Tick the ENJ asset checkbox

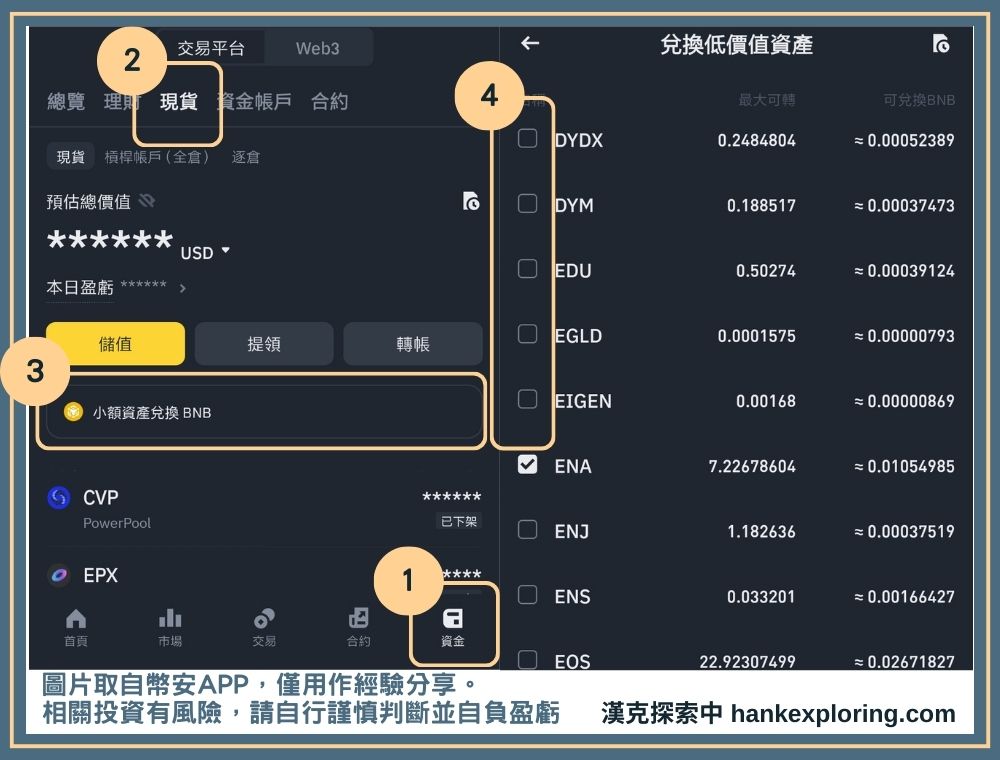(x=527, y=530)
